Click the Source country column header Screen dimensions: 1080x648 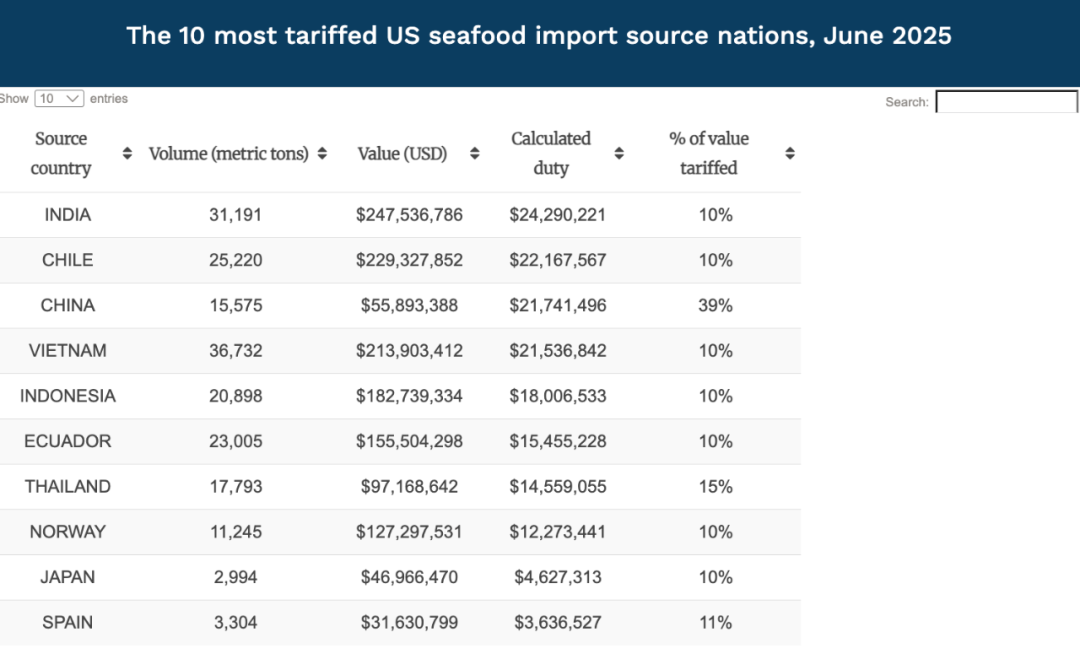tap(61, 153)
